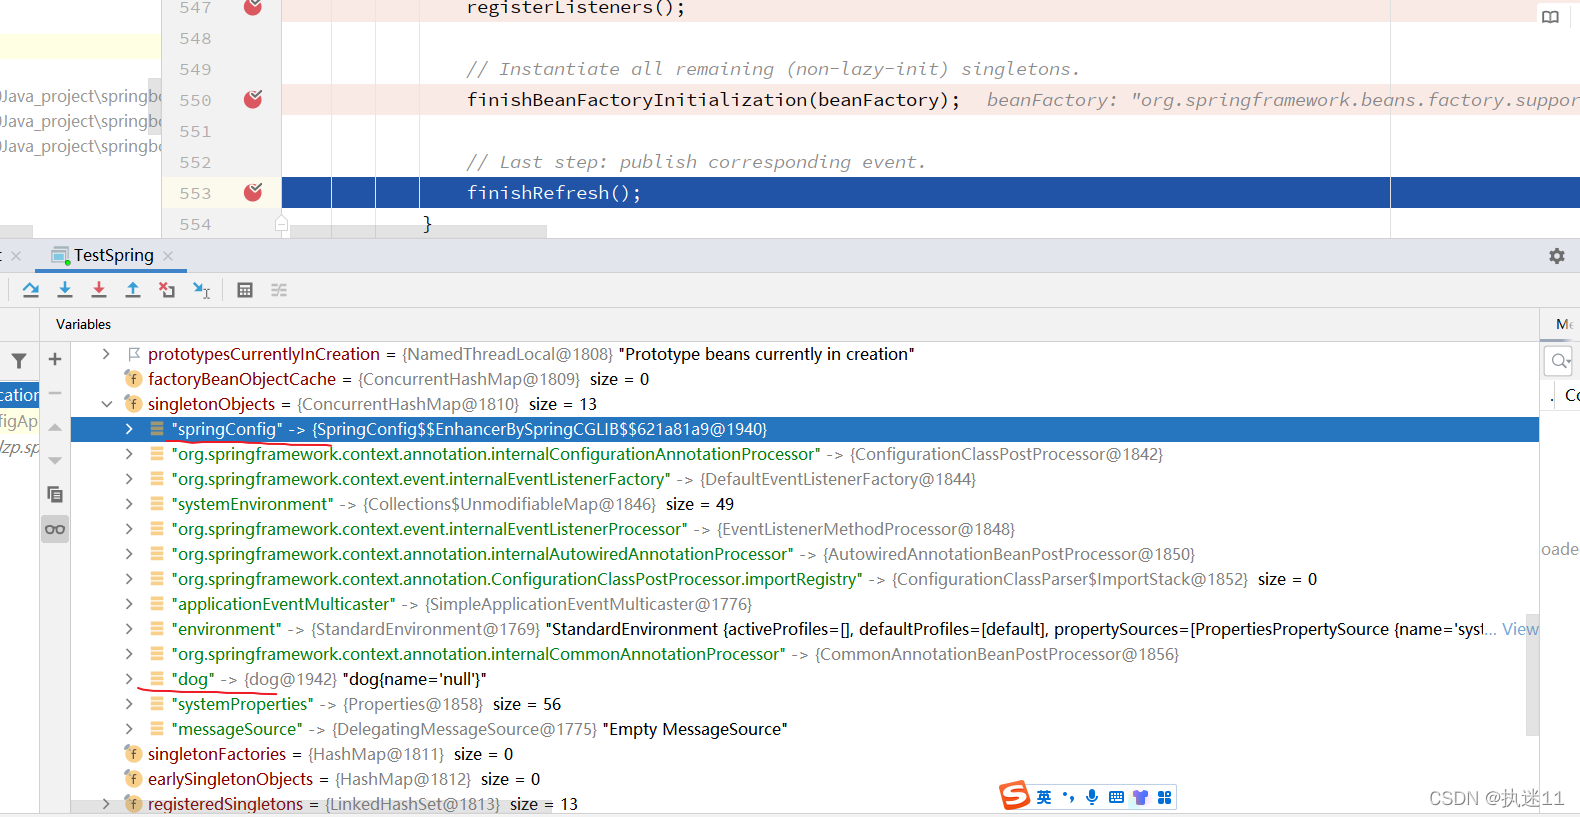This screenshot has height=817, width=1580.
Task: Click the move watch up arrow
Action: [55, 427]
